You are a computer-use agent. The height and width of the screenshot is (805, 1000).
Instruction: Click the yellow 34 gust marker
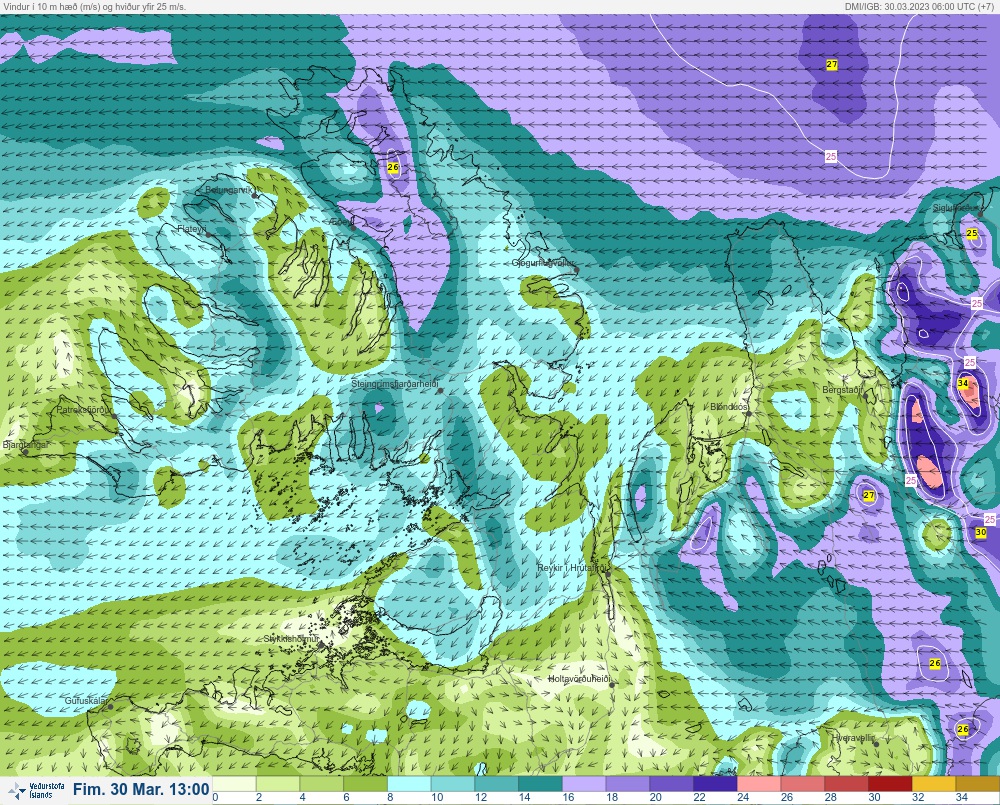tap(963, 383)
